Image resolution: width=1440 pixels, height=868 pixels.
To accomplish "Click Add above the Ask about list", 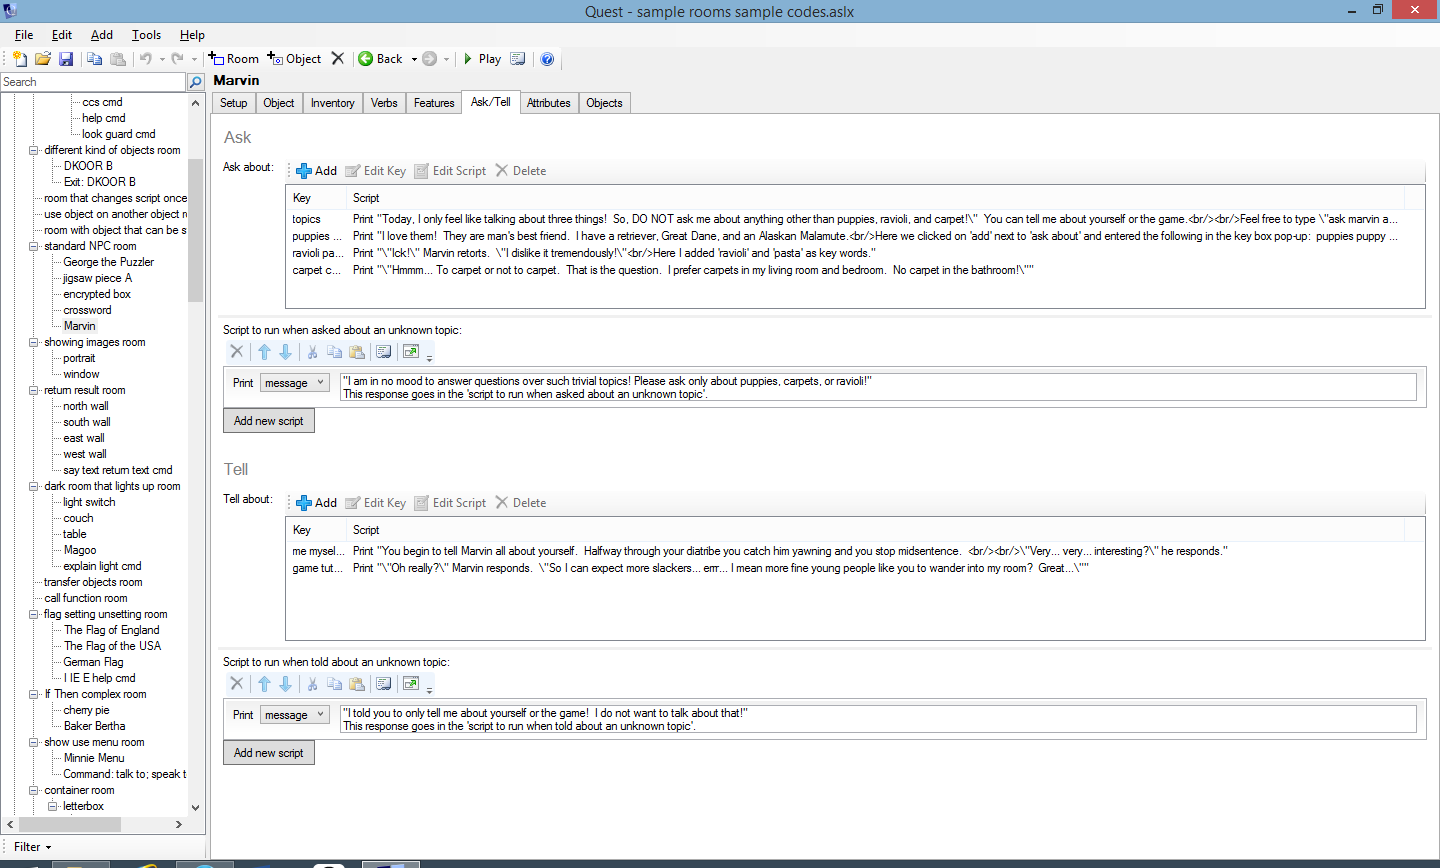I will (x=316, y=170).
